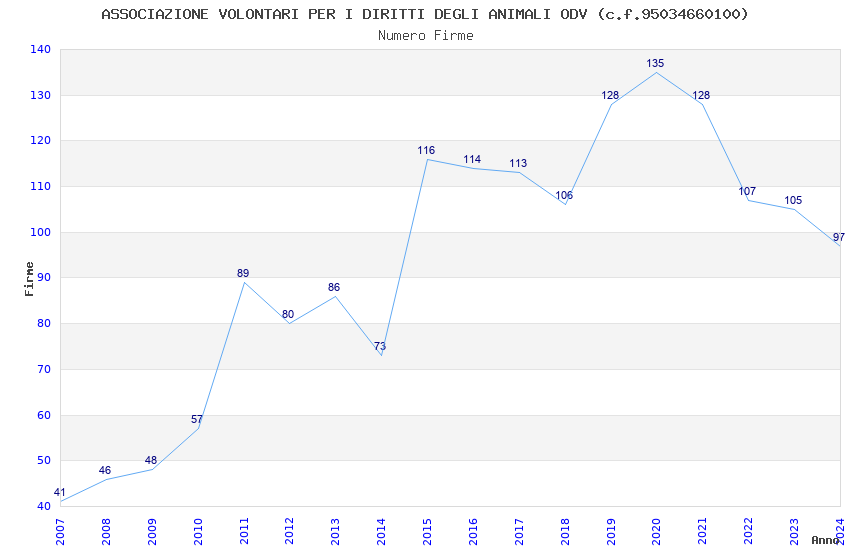Select the data label 128 above 2019
Image resolution: width=850 pixels, height=550 pixels.
[x=610, y=95]
